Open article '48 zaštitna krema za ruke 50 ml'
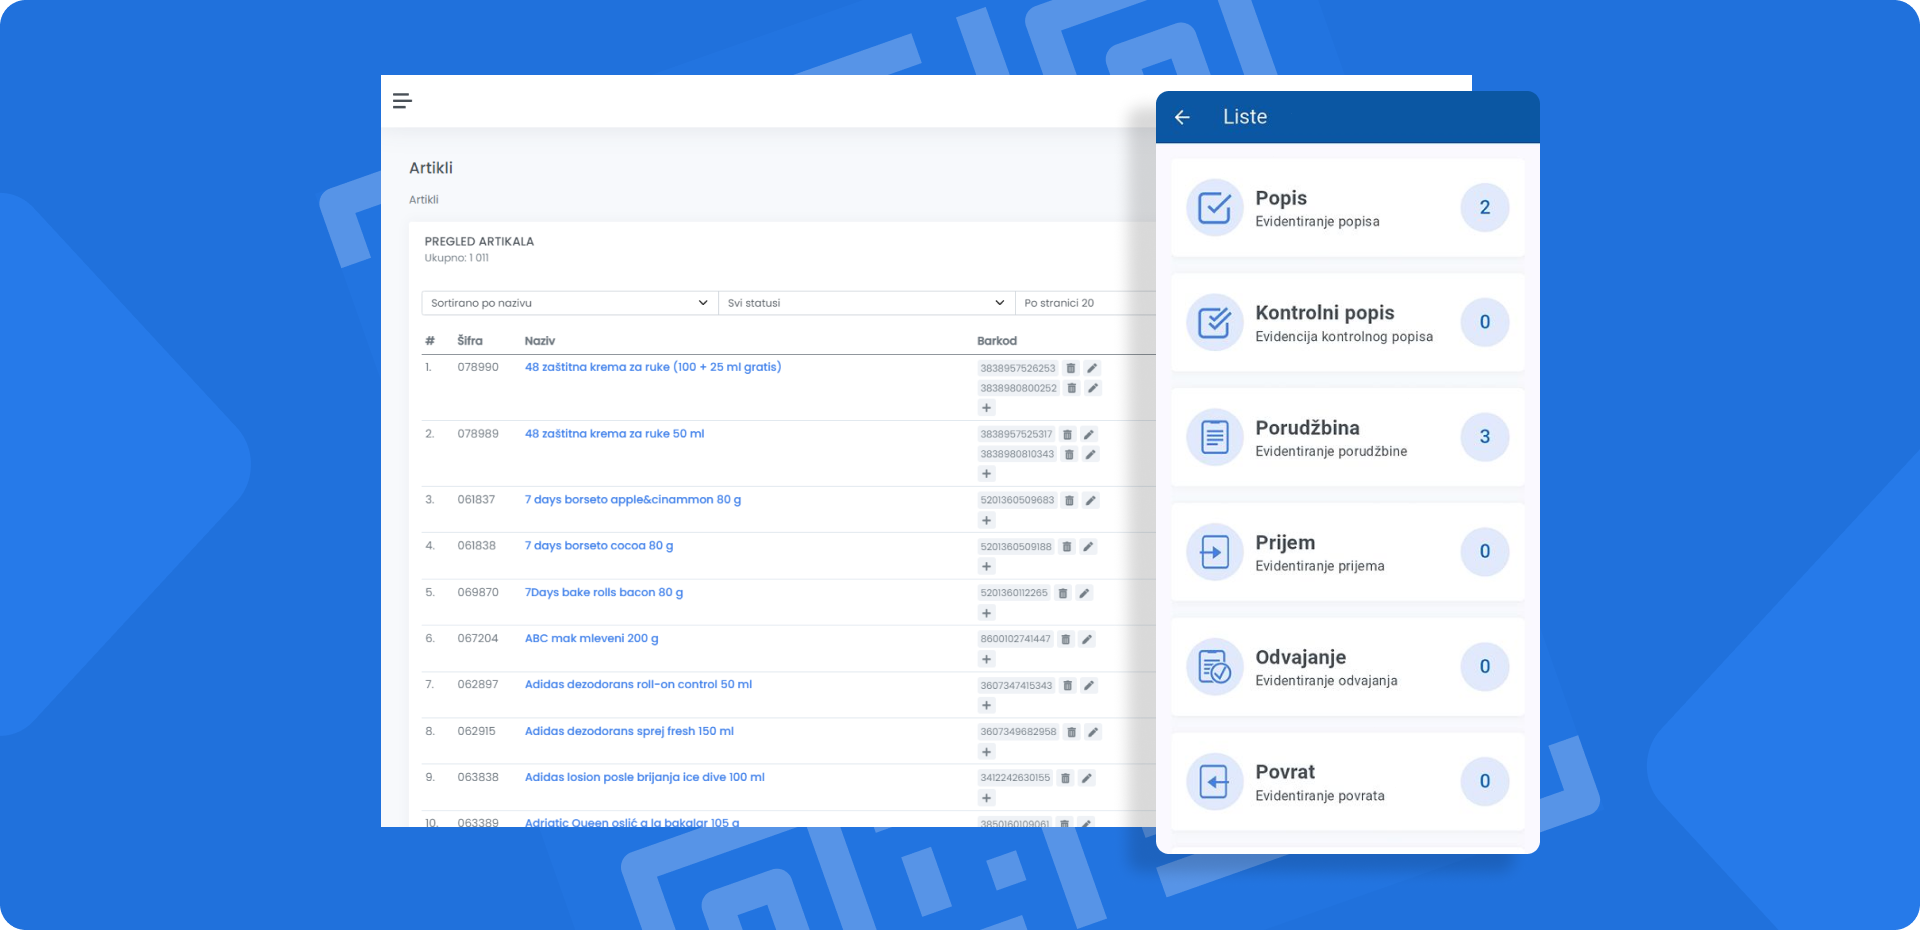1920x930 pixels. pyautogui.click(x=614, y=434)
